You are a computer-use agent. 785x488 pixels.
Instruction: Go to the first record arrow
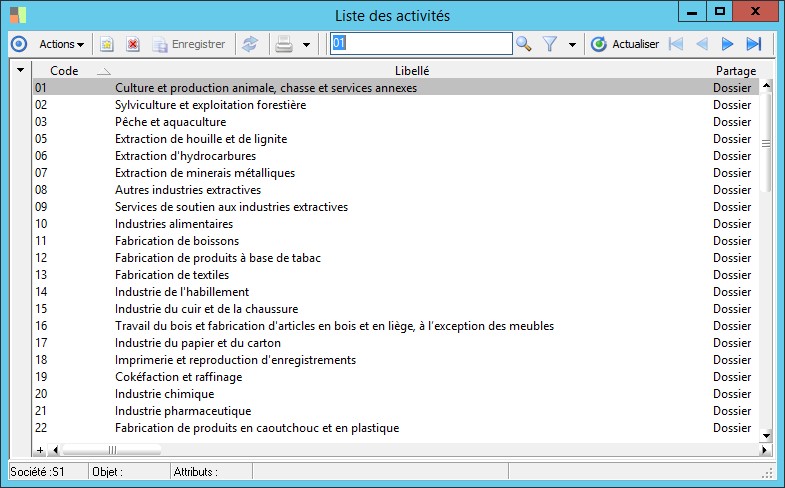676,44
